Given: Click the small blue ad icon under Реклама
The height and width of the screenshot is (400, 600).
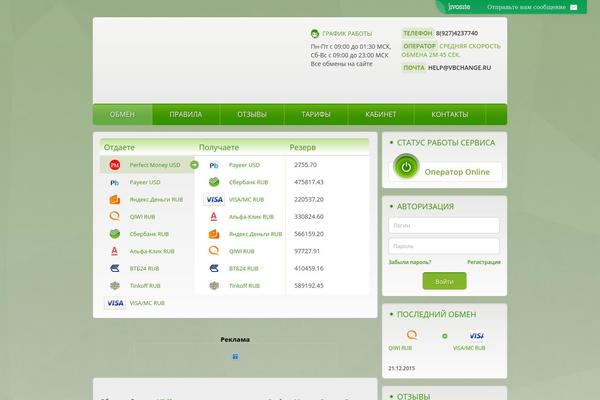Looking at the screenshot, I should coord(235,356).
